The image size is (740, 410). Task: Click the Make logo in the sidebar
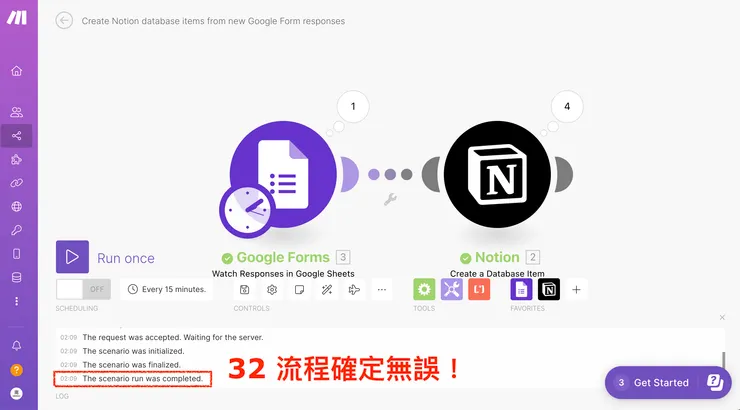click(x=17, y=17)
